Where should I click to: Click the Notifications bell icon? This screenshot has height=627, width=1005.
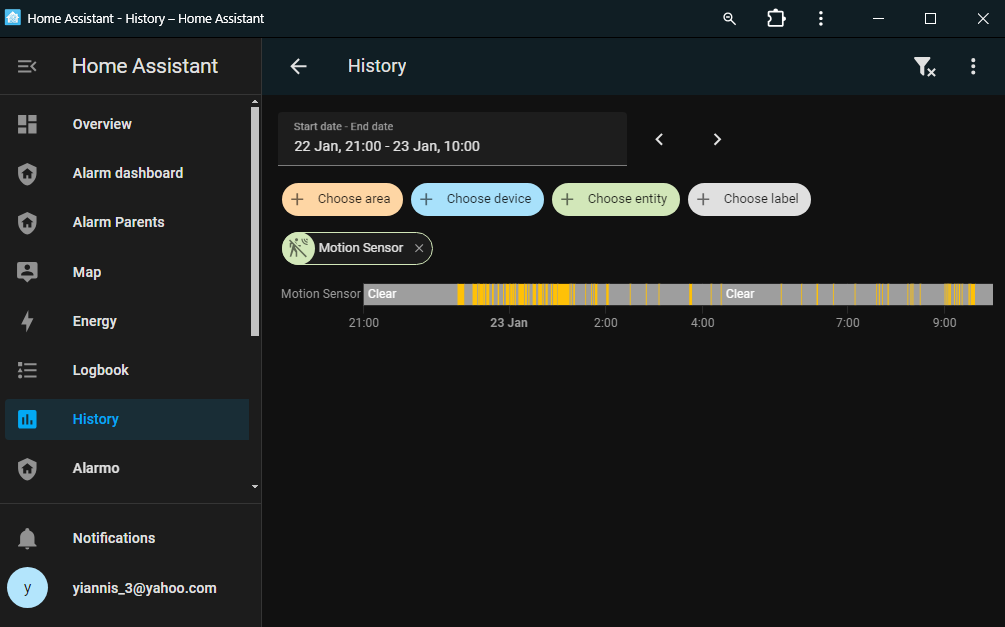27,539
